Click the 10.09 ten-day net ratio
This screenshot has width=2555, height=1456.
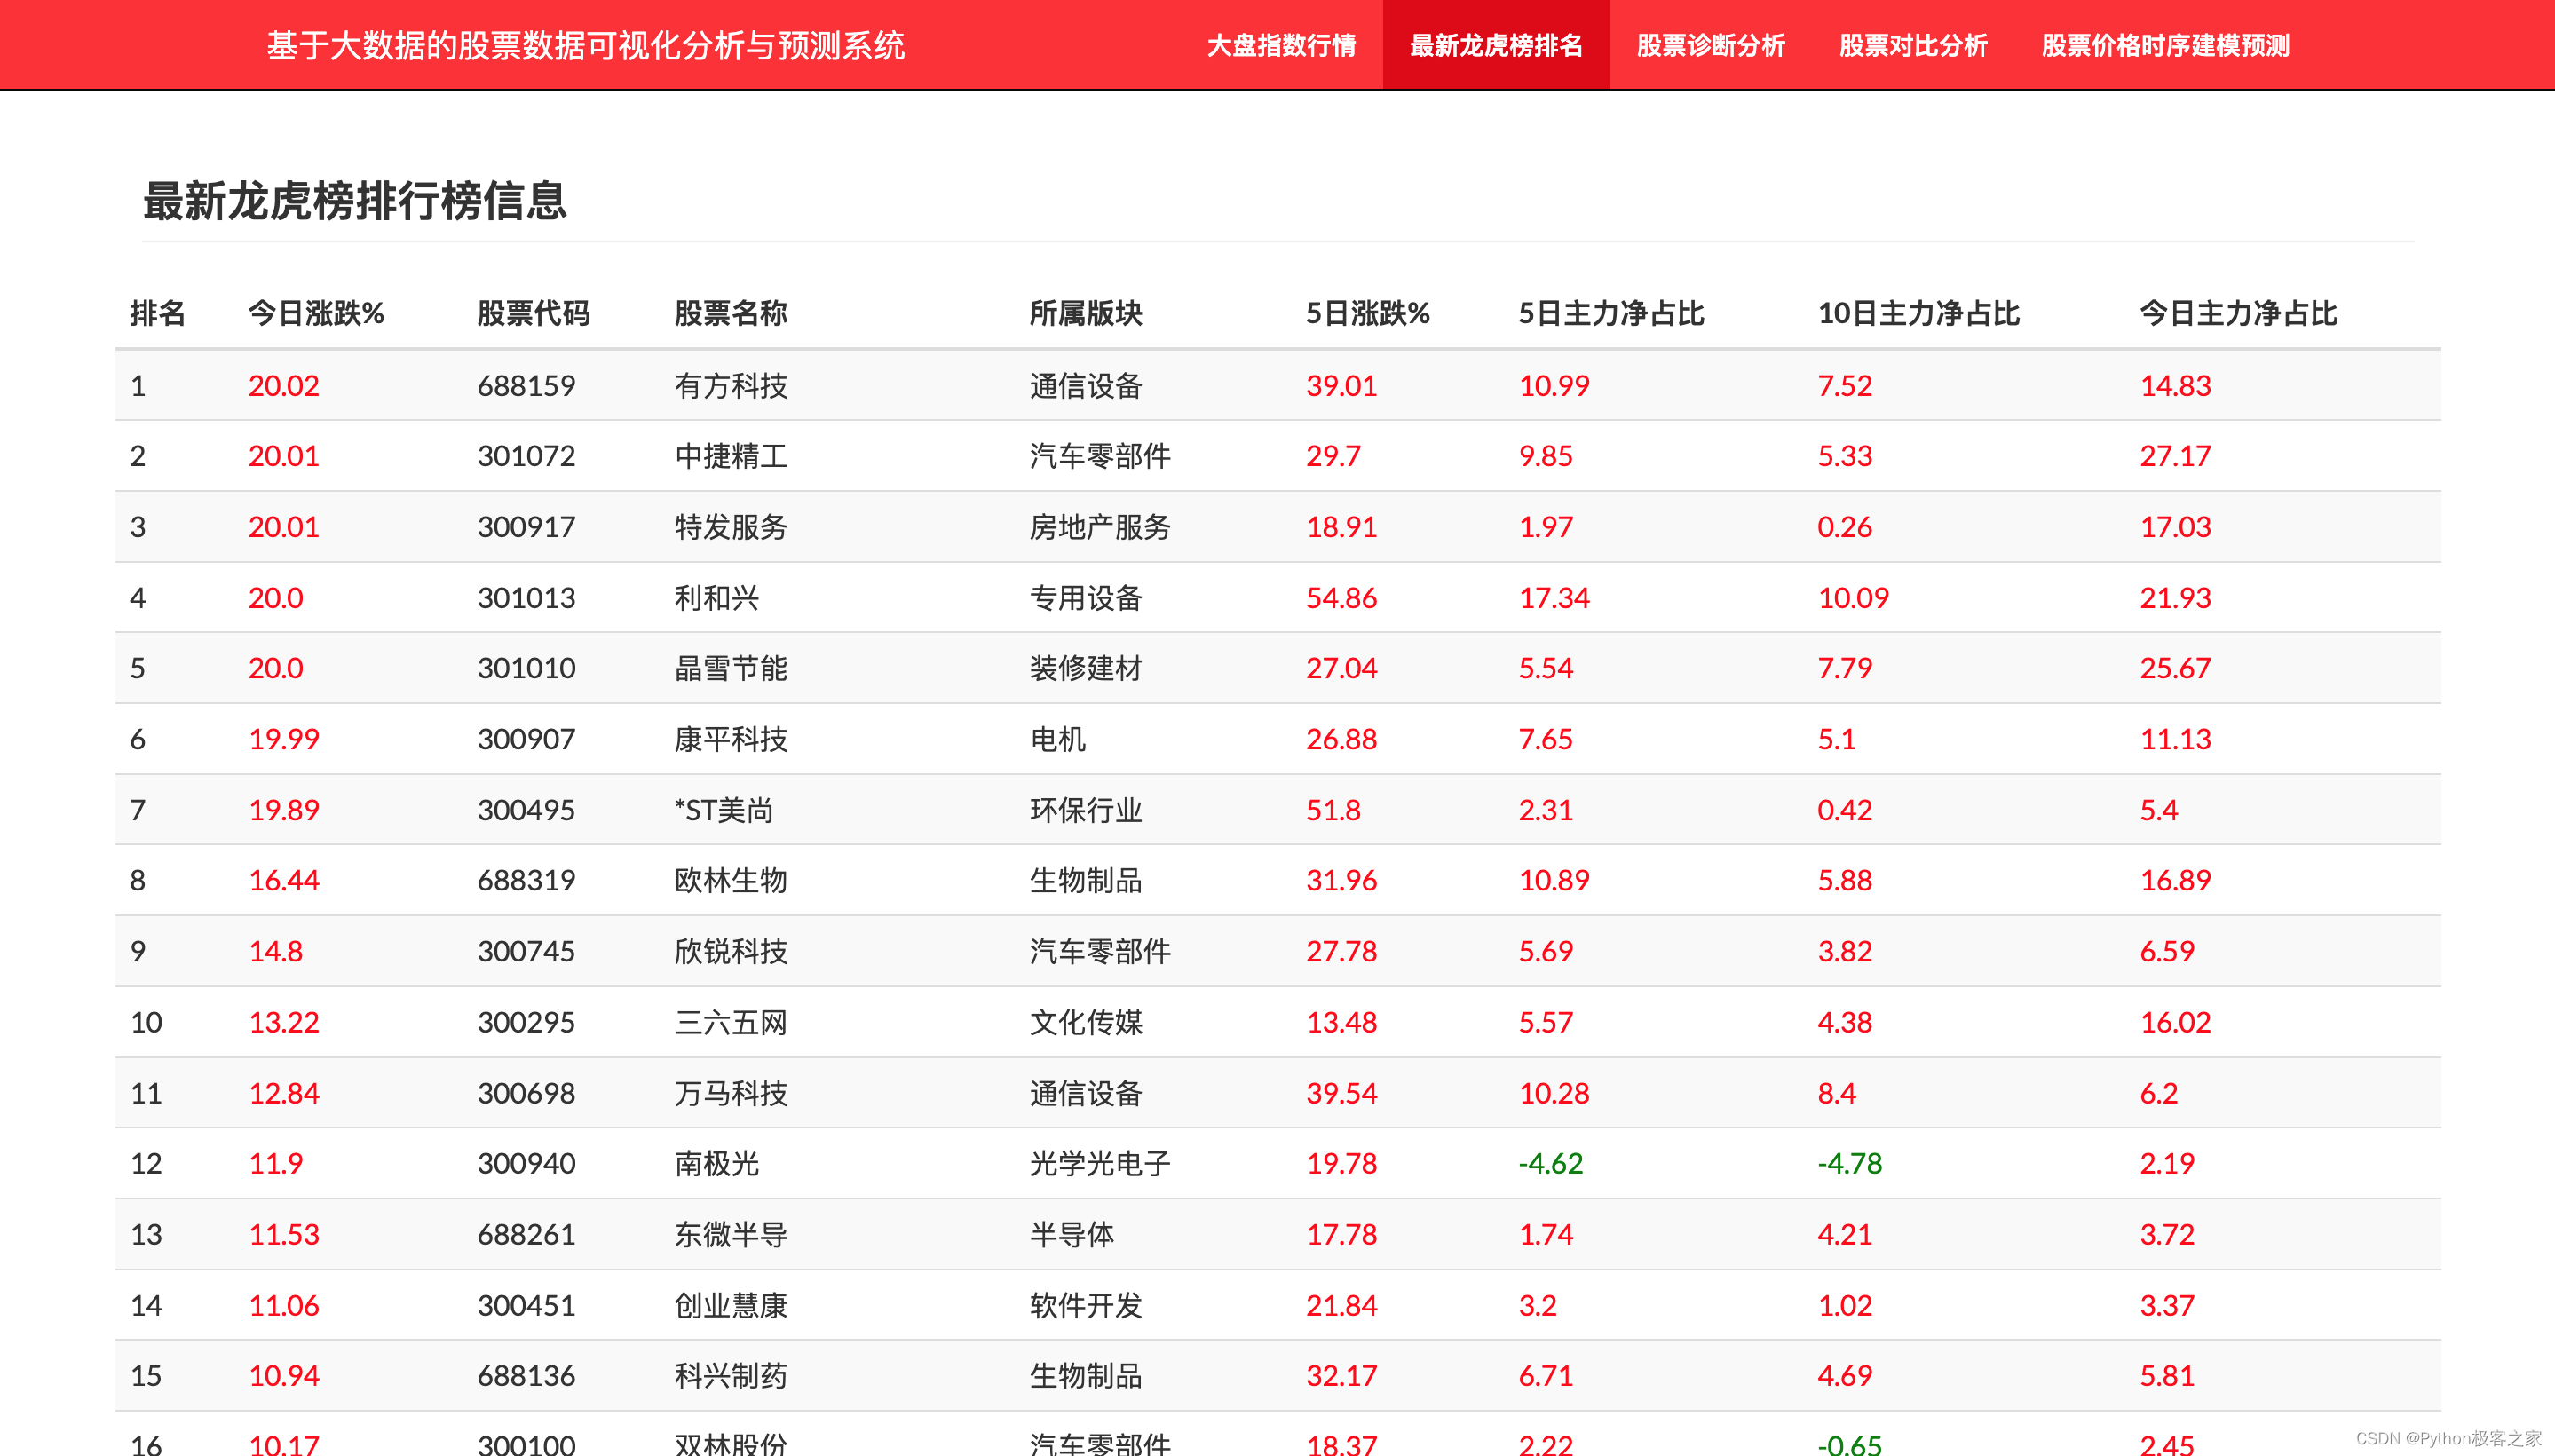[x=1853, y=598]
